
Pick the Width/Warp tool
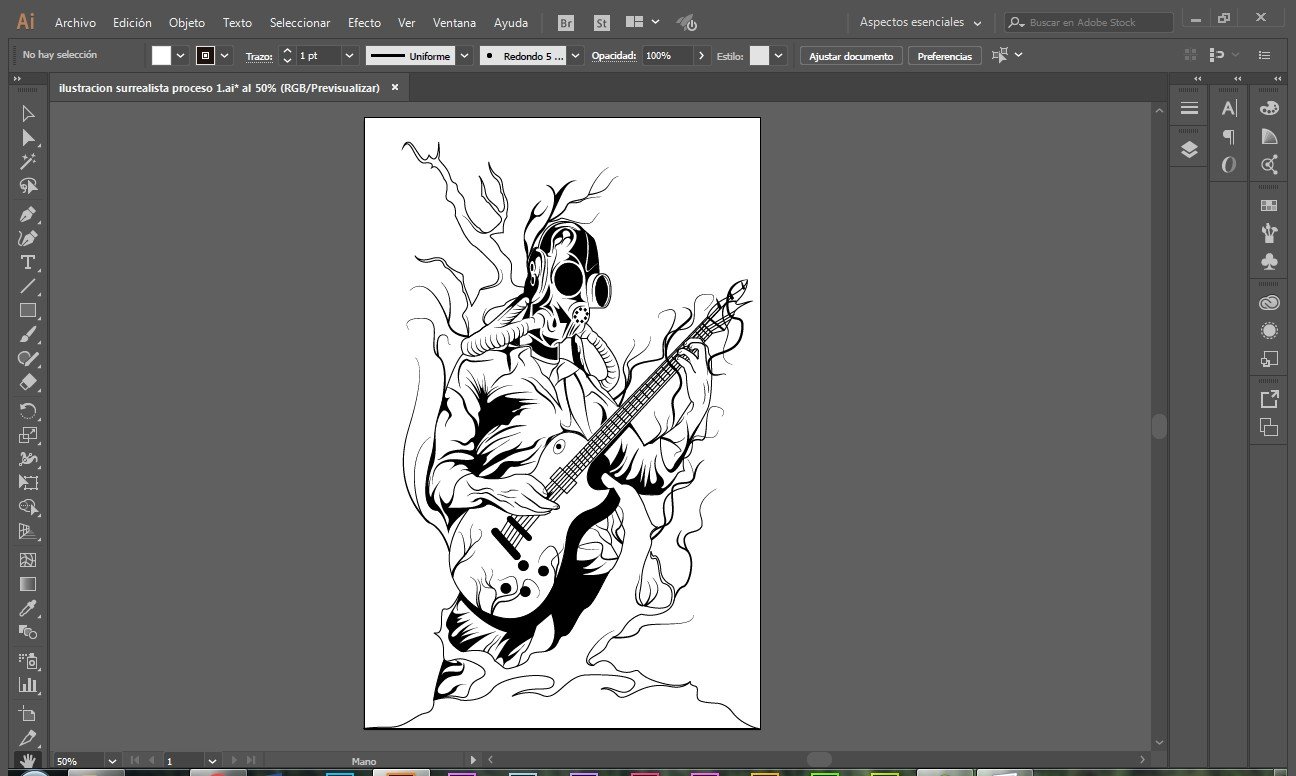point(28,459)
